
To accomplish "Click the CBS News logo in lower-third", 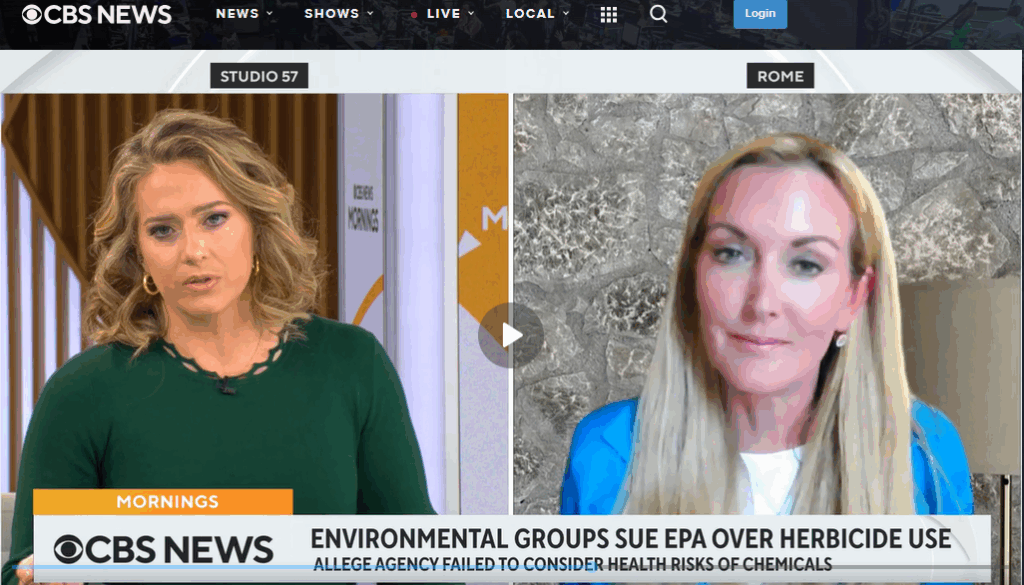I will tap(163, 549).
